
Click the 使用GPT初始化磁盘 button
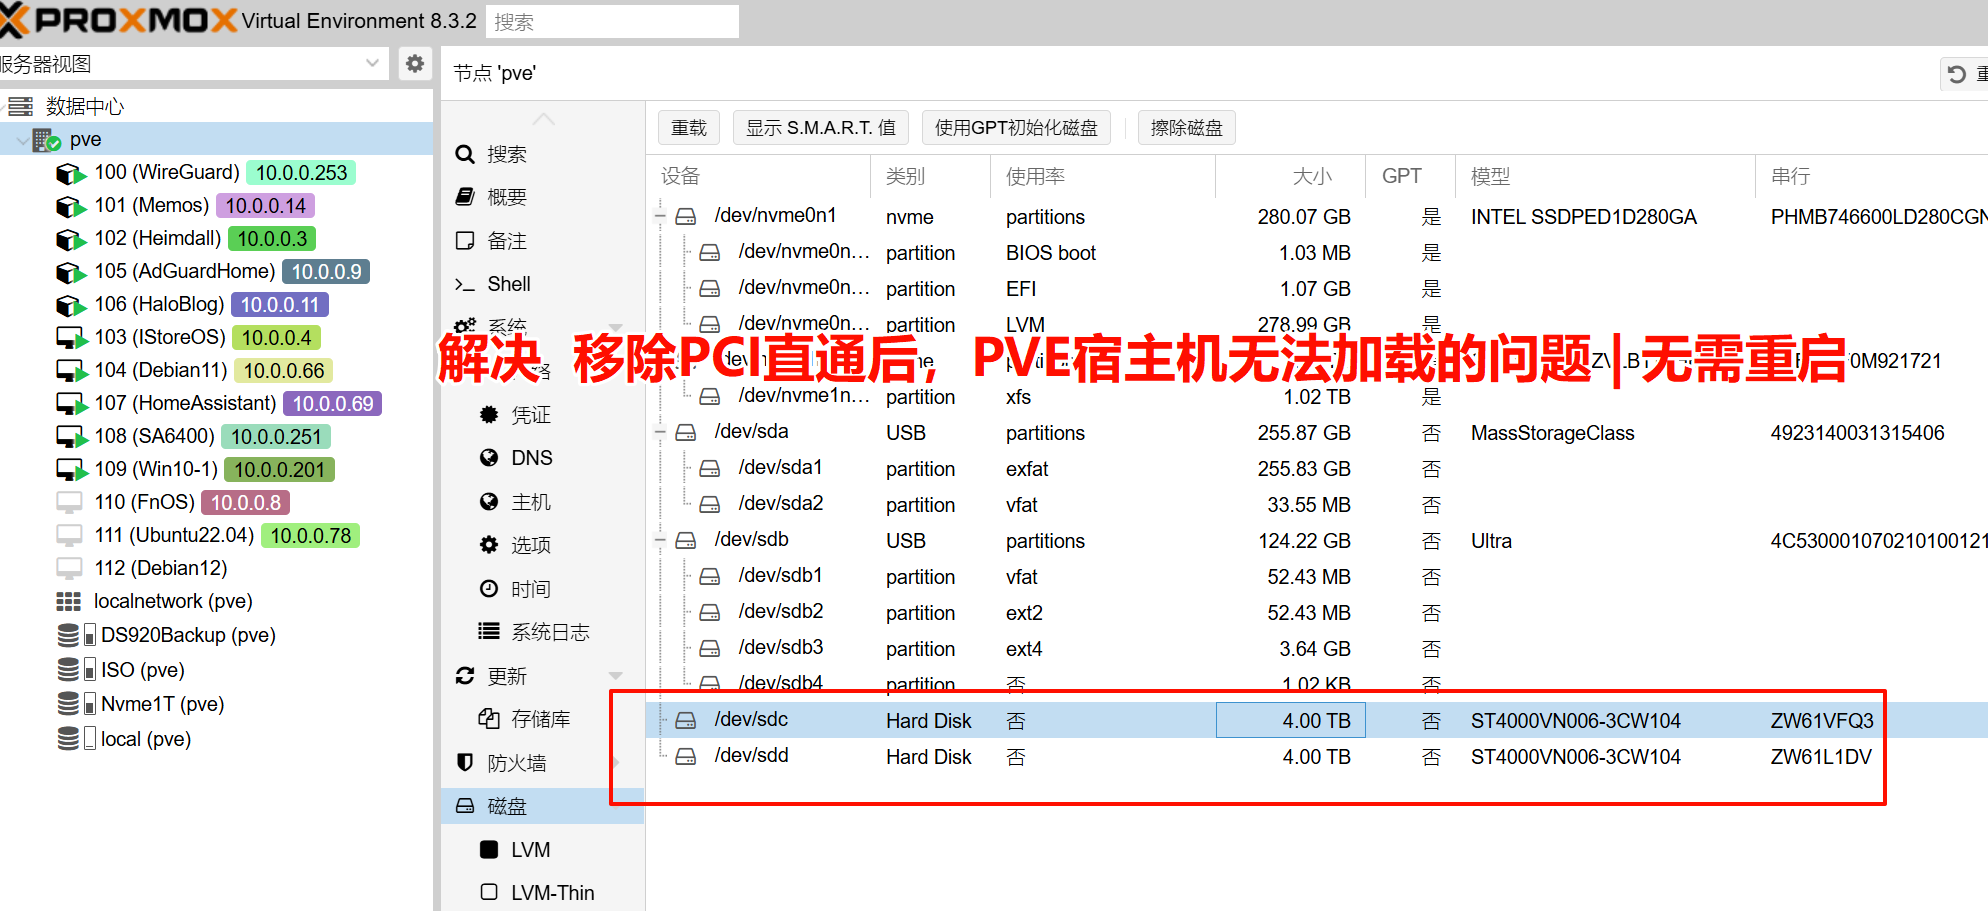click(x=1016, y=128)
